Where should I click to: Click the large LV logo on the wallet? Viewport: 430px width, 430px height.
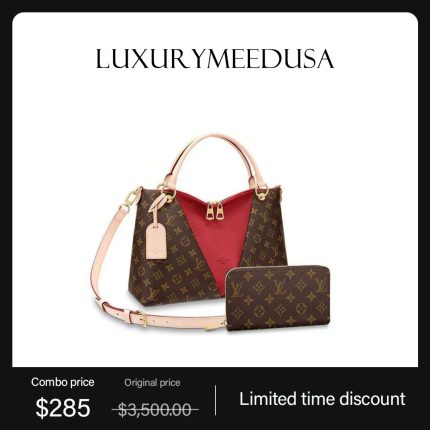(x=279, y=287)
